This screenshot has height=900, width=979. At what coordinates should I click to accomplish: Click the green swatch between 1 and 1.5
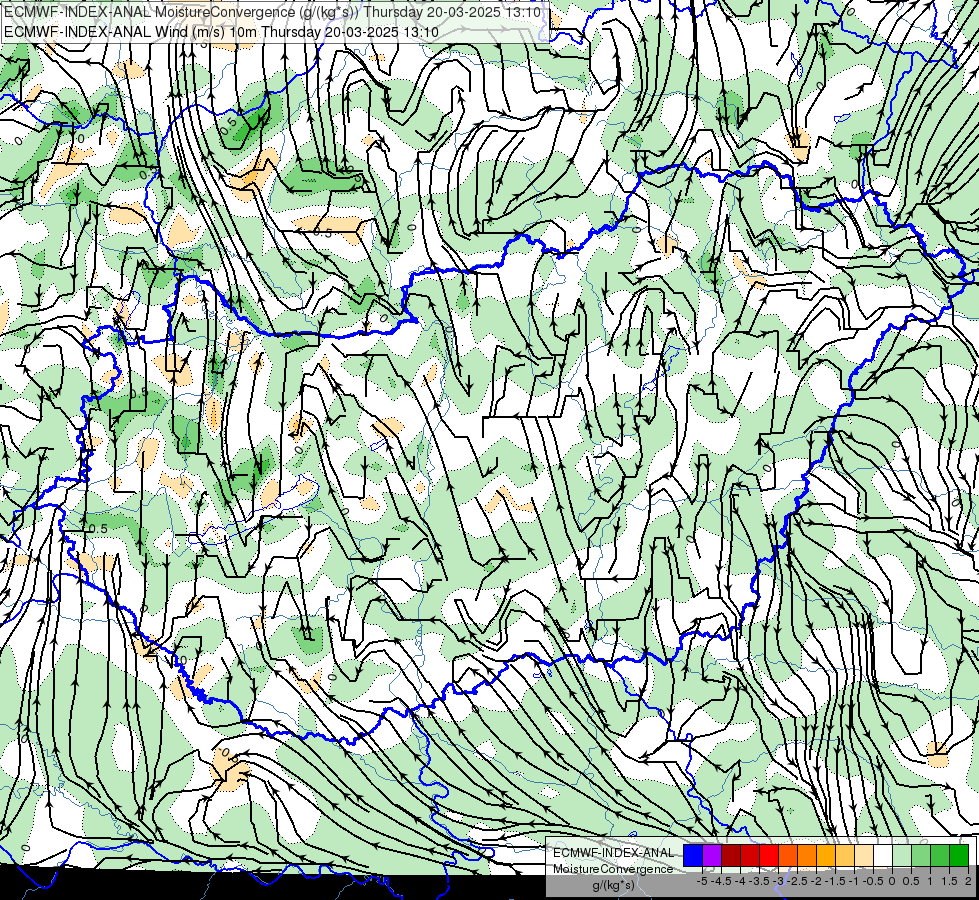(940, 855)
